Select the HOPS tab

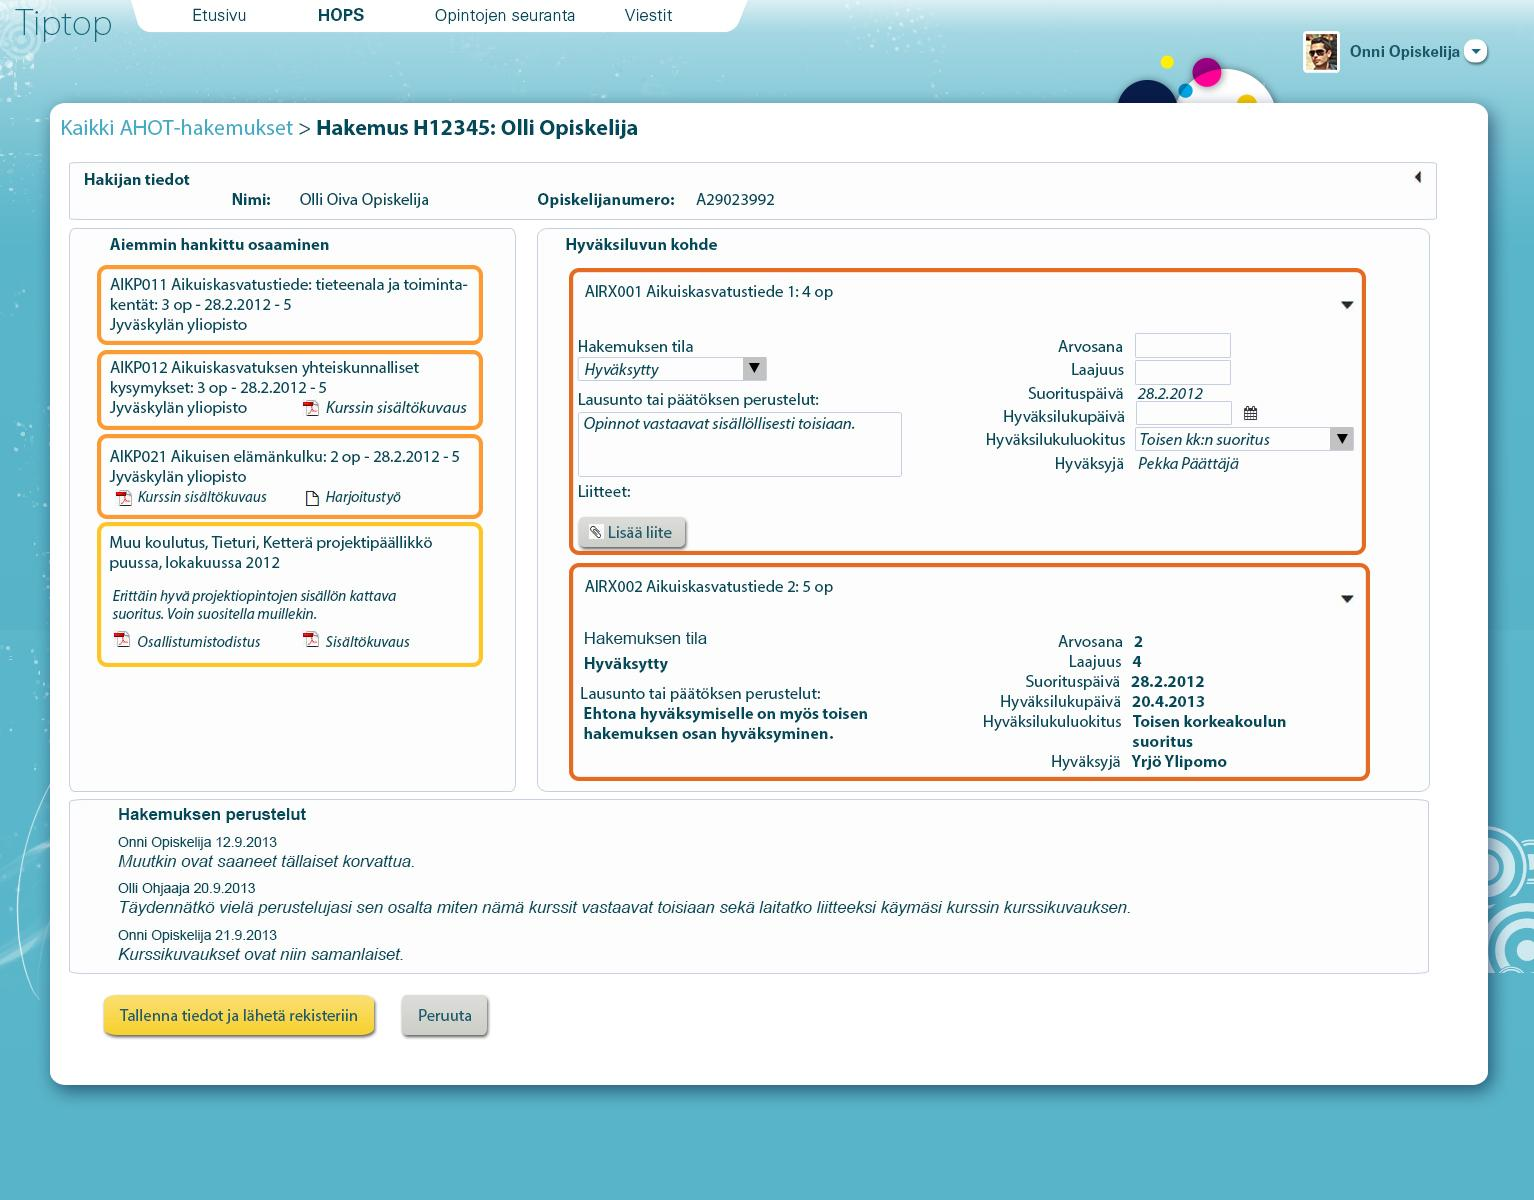341,15
